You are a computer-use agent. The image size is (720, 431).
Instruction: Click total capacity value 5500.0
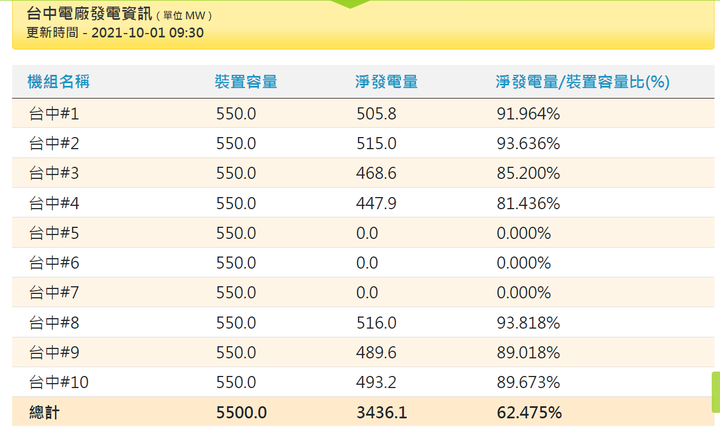click(242, 413)
